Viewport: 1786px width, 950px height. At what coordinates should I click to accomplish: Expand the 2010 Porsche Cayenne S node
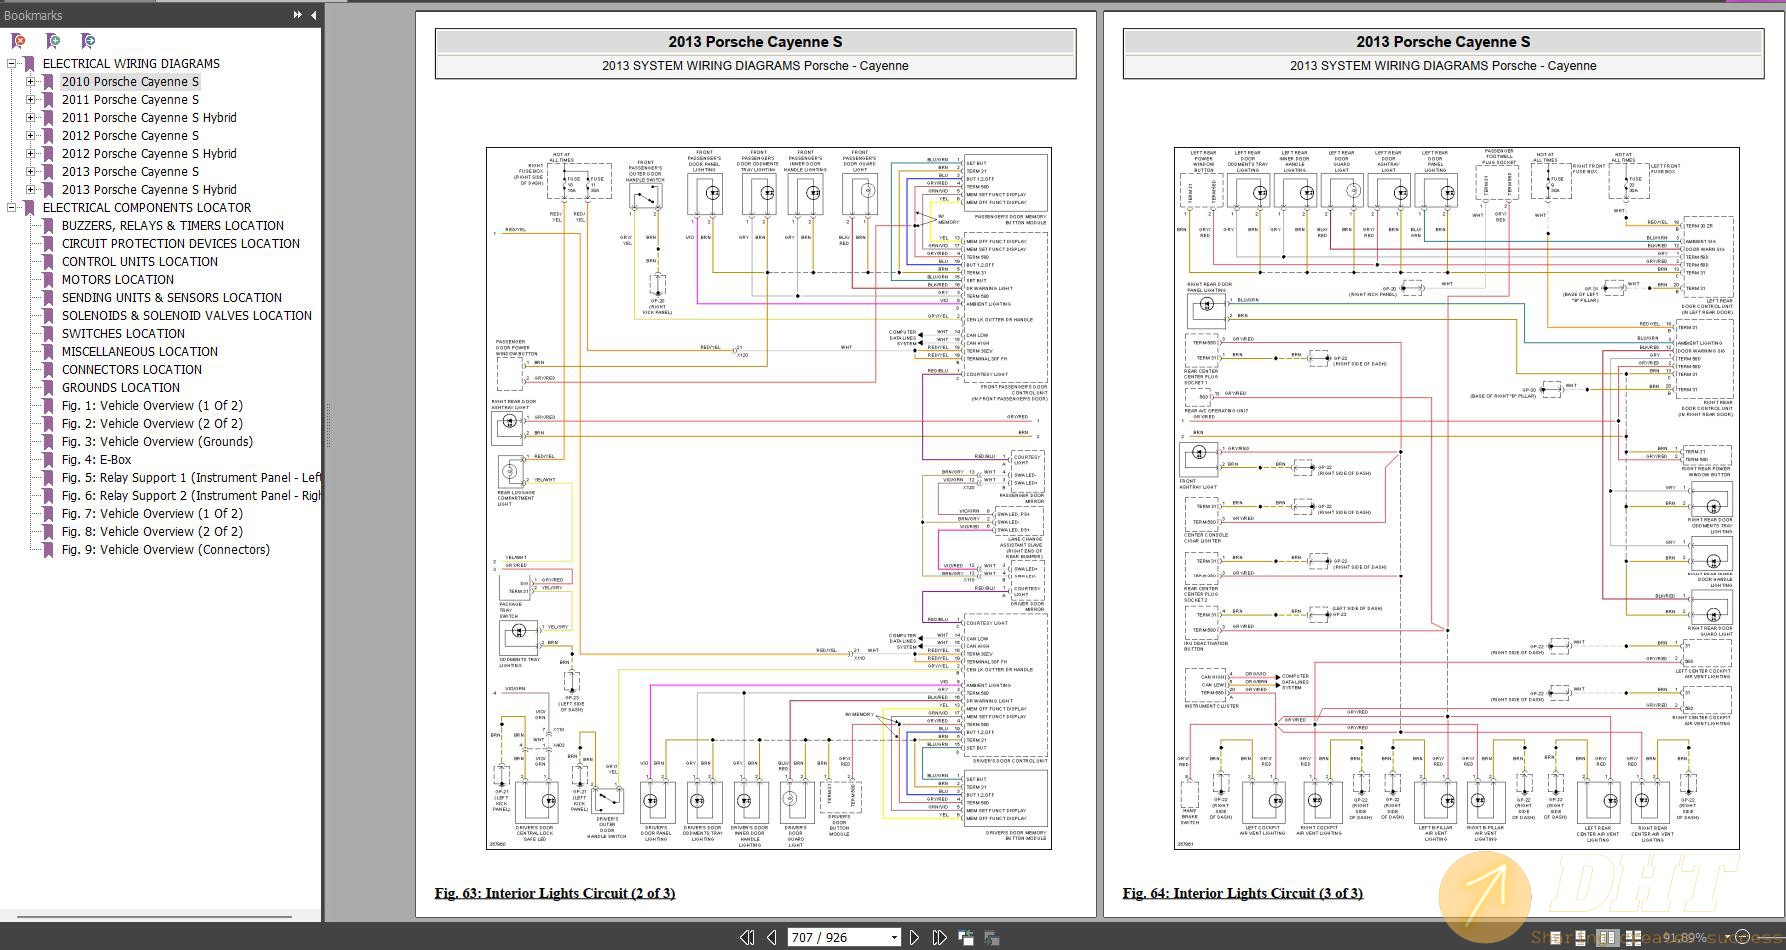click(30, 81)
